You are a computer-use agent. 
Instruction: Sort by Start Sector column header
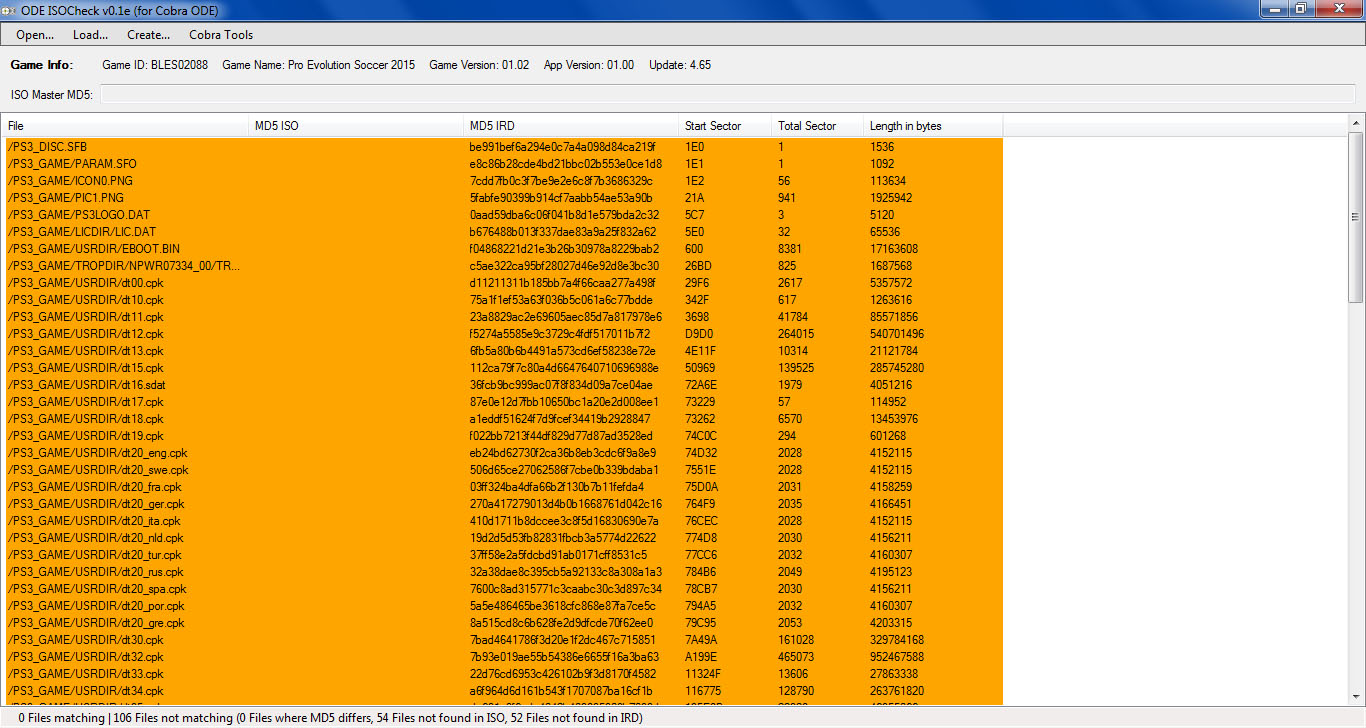point(725,126)
